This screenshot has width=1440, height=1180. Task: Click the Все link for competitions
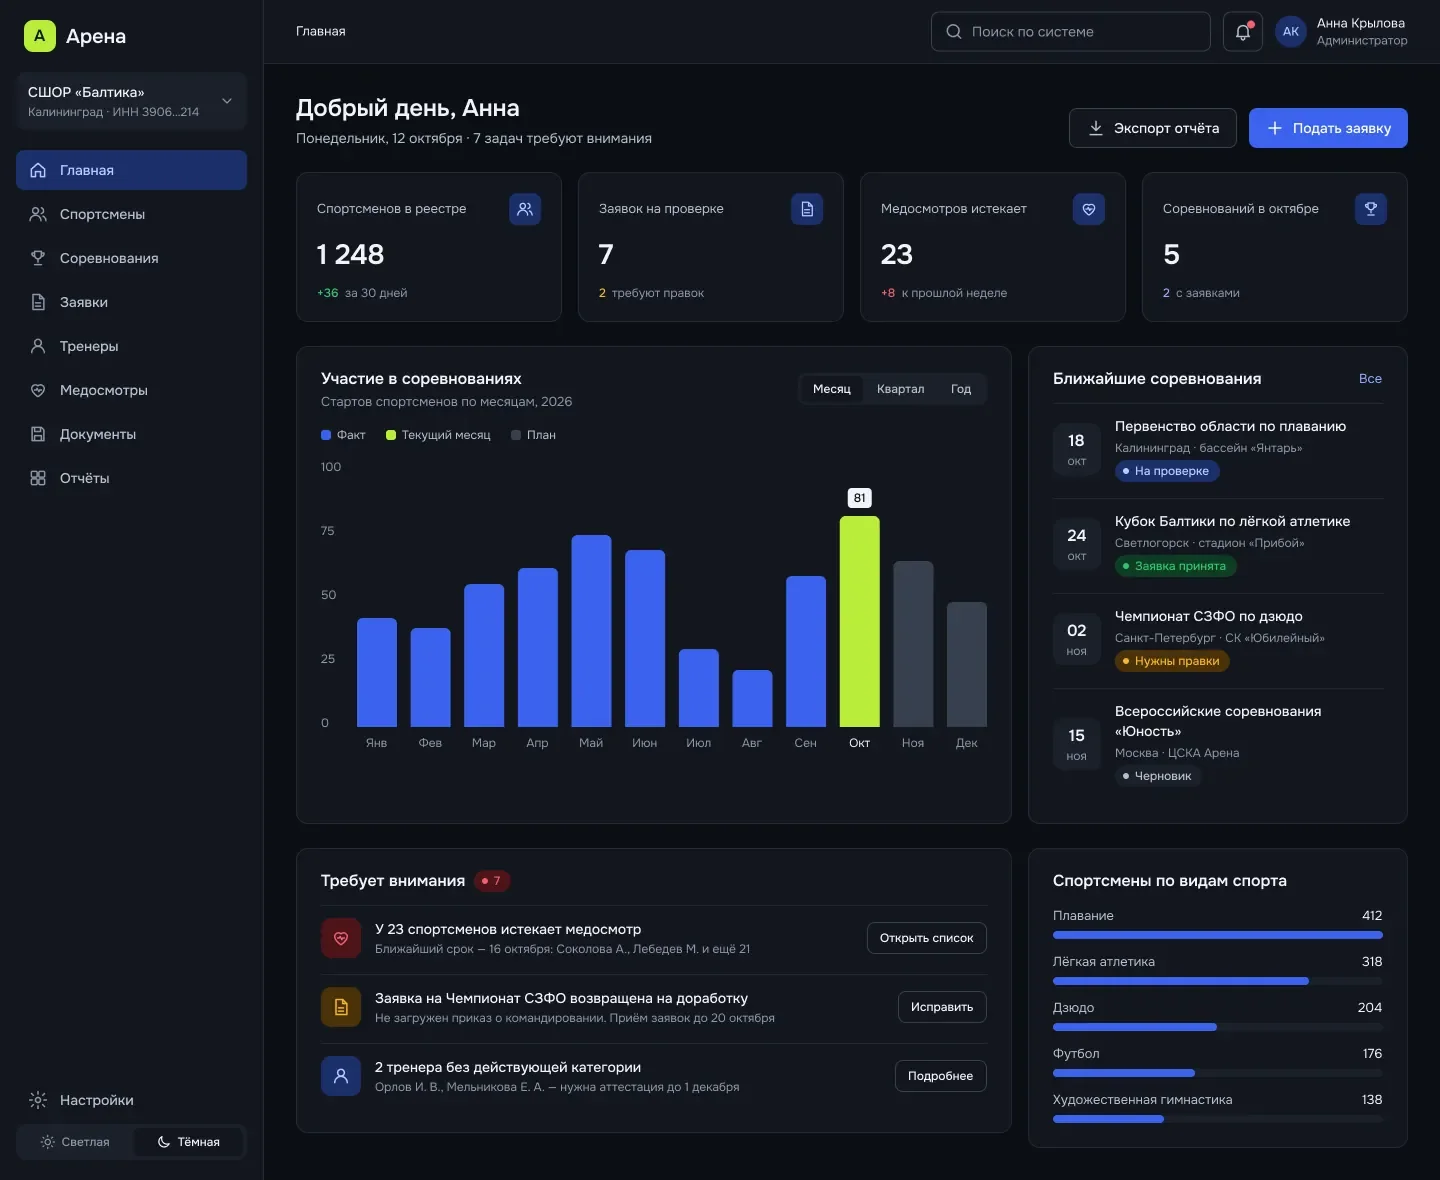[1370, 379]
